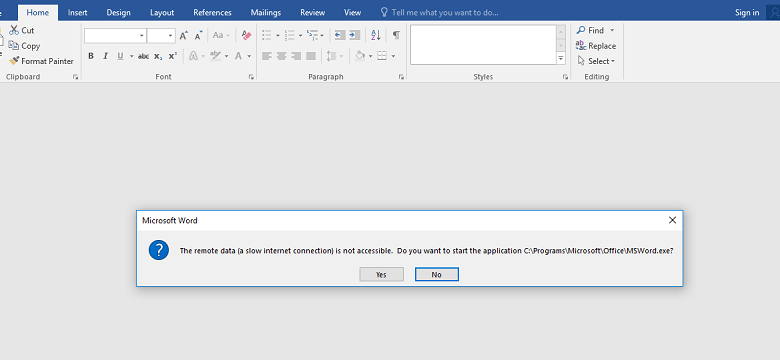Expand the Styles gallery more button
Image resolution: width=780 pixels, height=360 pixels.
tap(561, 58)
